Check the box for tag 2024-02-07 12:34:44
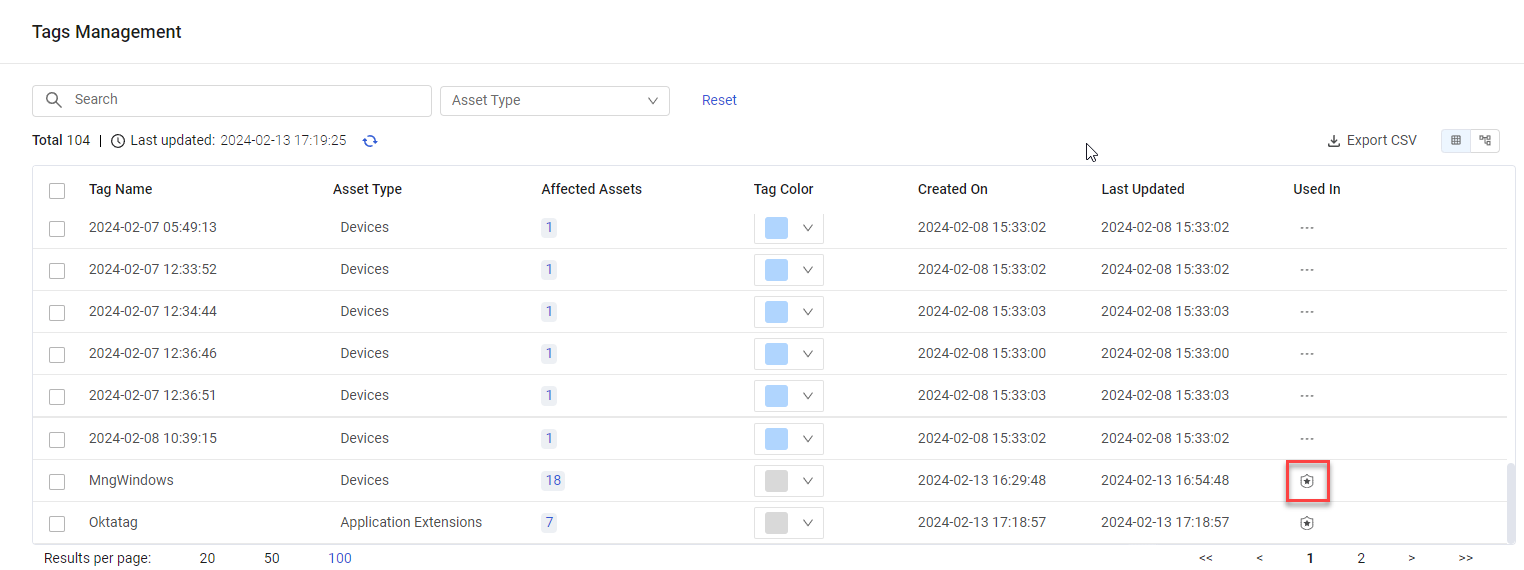 tap(57, 313)
